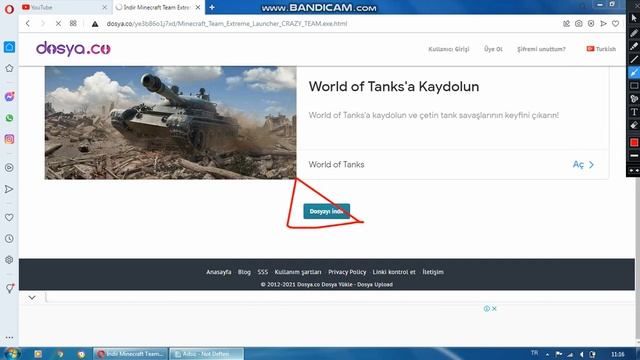Click the sidebar lightbulb tips icon
This screenshot has width=640, height=360.
point(9,289)
